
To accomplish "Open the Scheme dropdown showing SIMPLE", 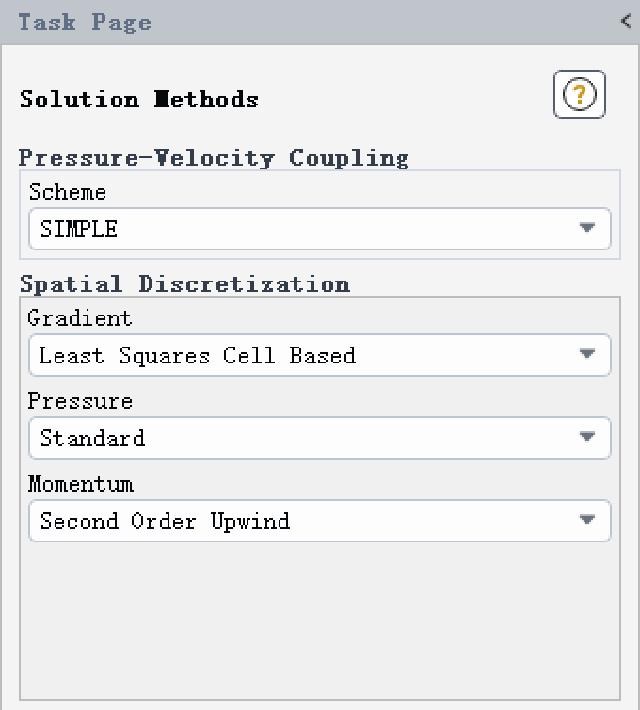I will [x=320, y=229].
